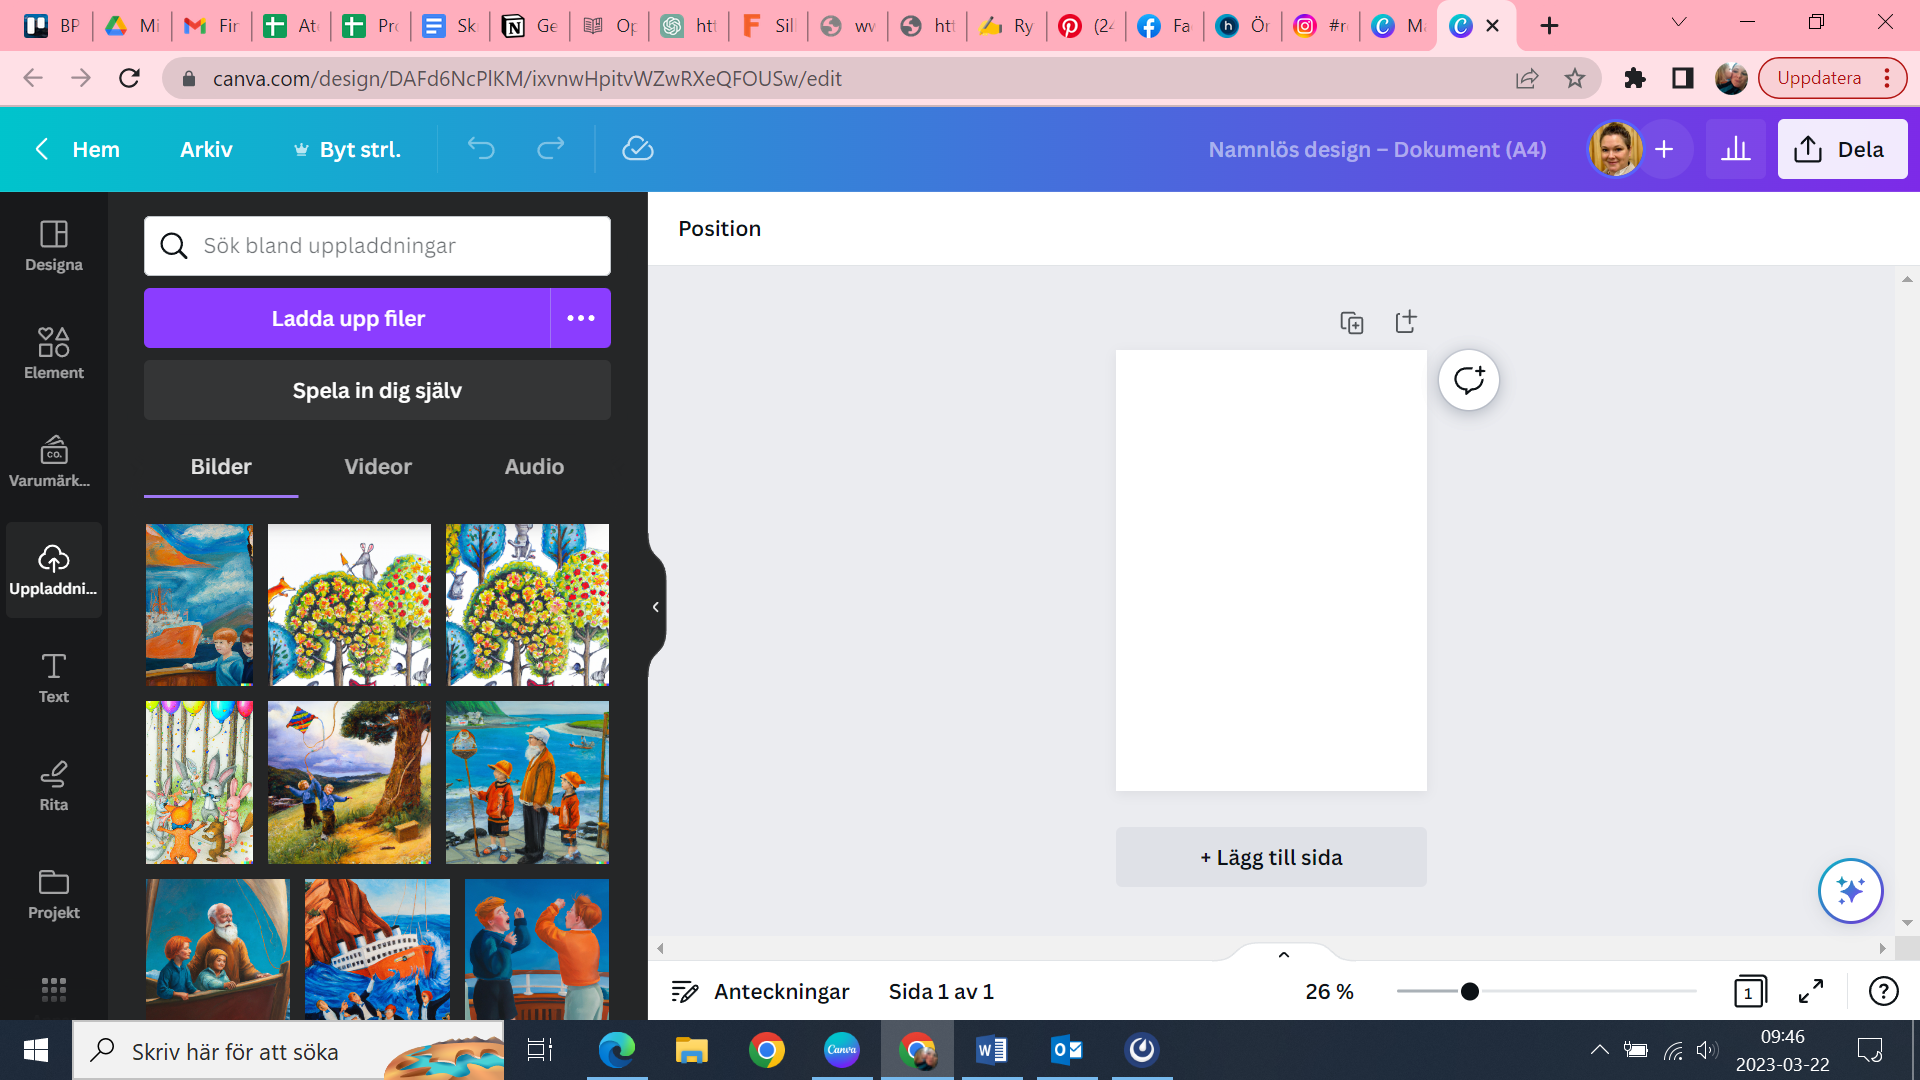Open Word from the taskbar

(991, 1050)
